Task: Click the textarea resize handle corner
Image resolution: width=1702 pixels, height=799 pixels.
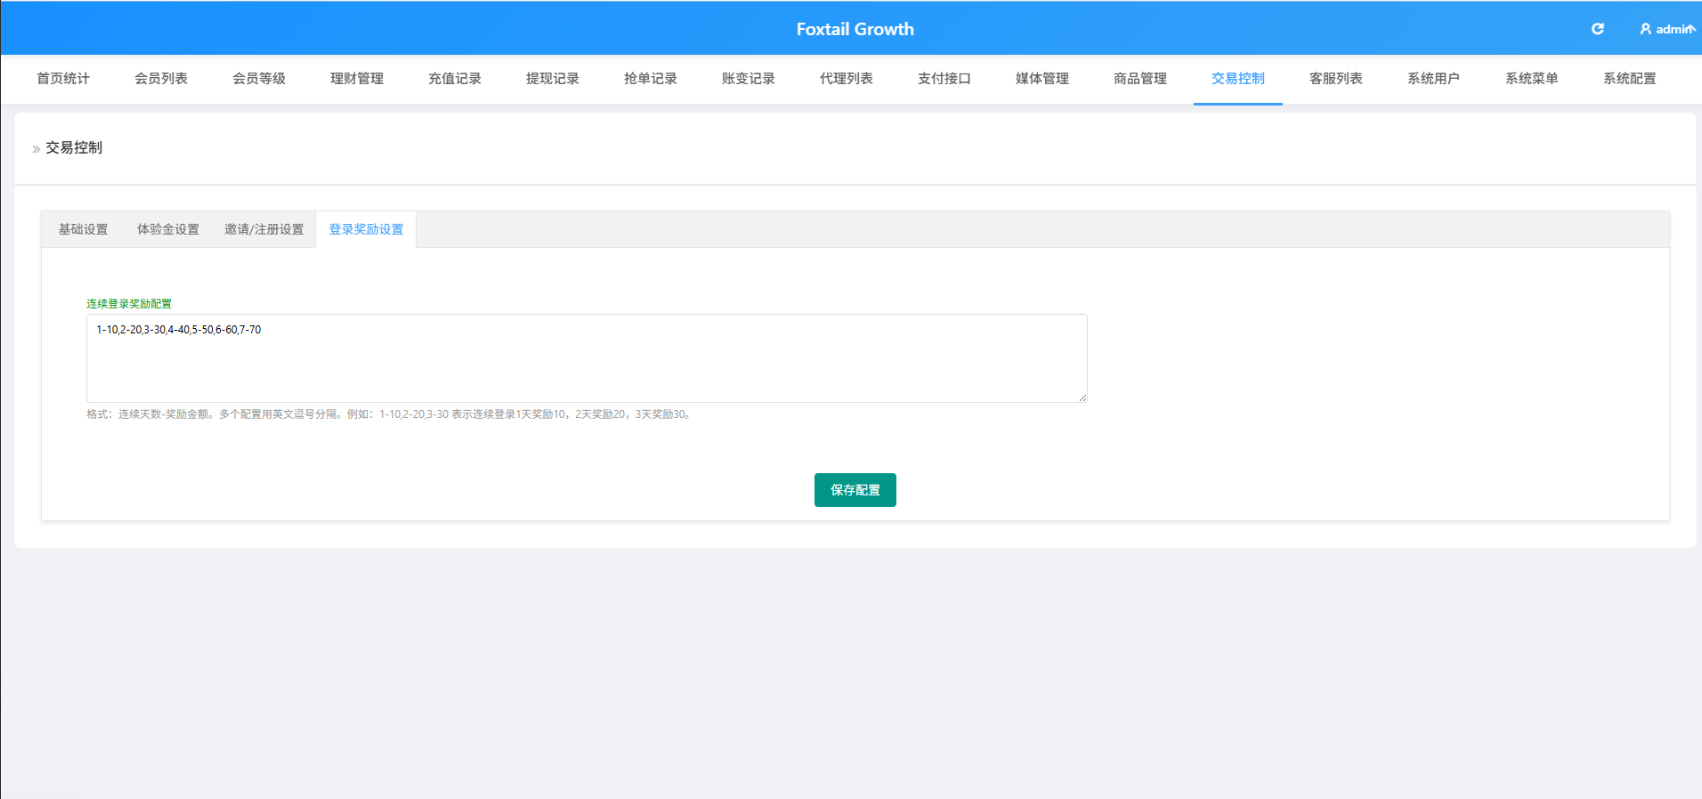Action: click(1082, 397)
